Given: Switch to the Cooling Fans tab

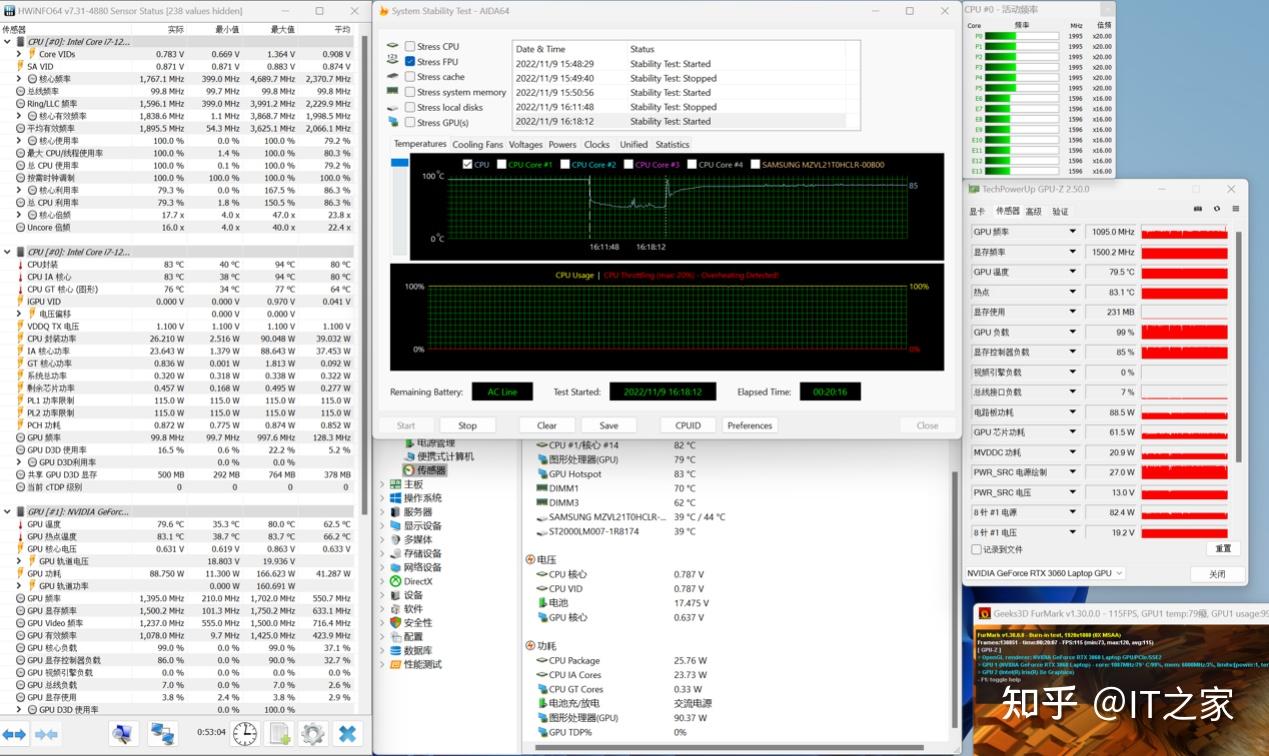Looking at the screenshot, I should 477,145.
